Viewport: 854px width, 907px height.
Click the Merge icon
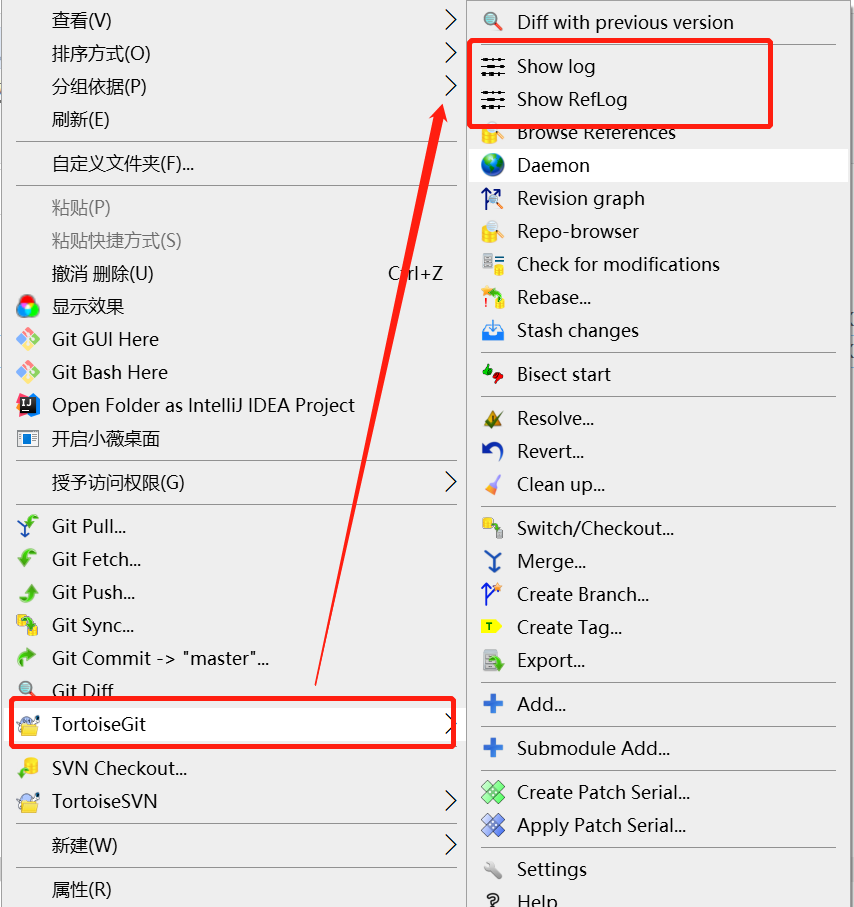493,561
